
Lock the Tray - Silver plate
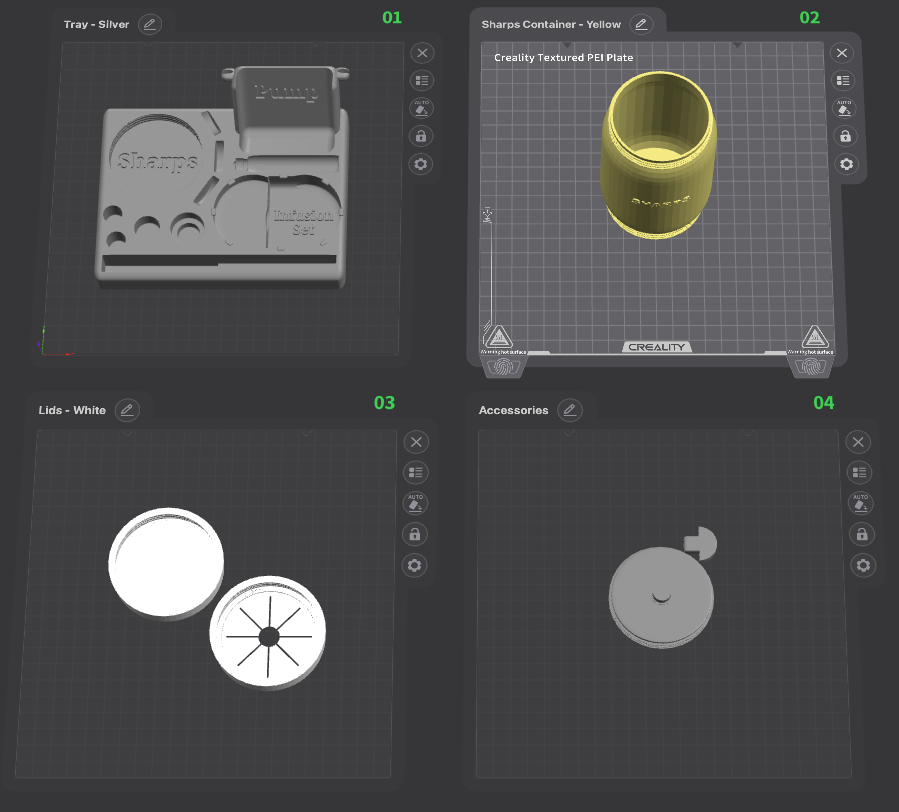(422, 136)
